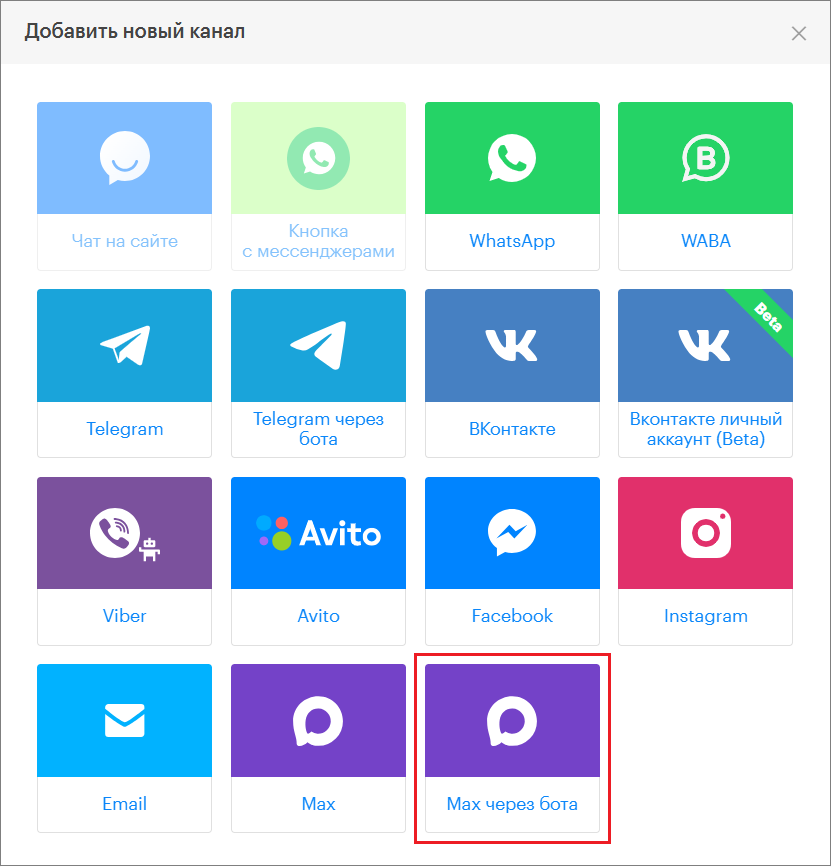
Task: Click the Max через бота text label
Action: pos(512,804)
